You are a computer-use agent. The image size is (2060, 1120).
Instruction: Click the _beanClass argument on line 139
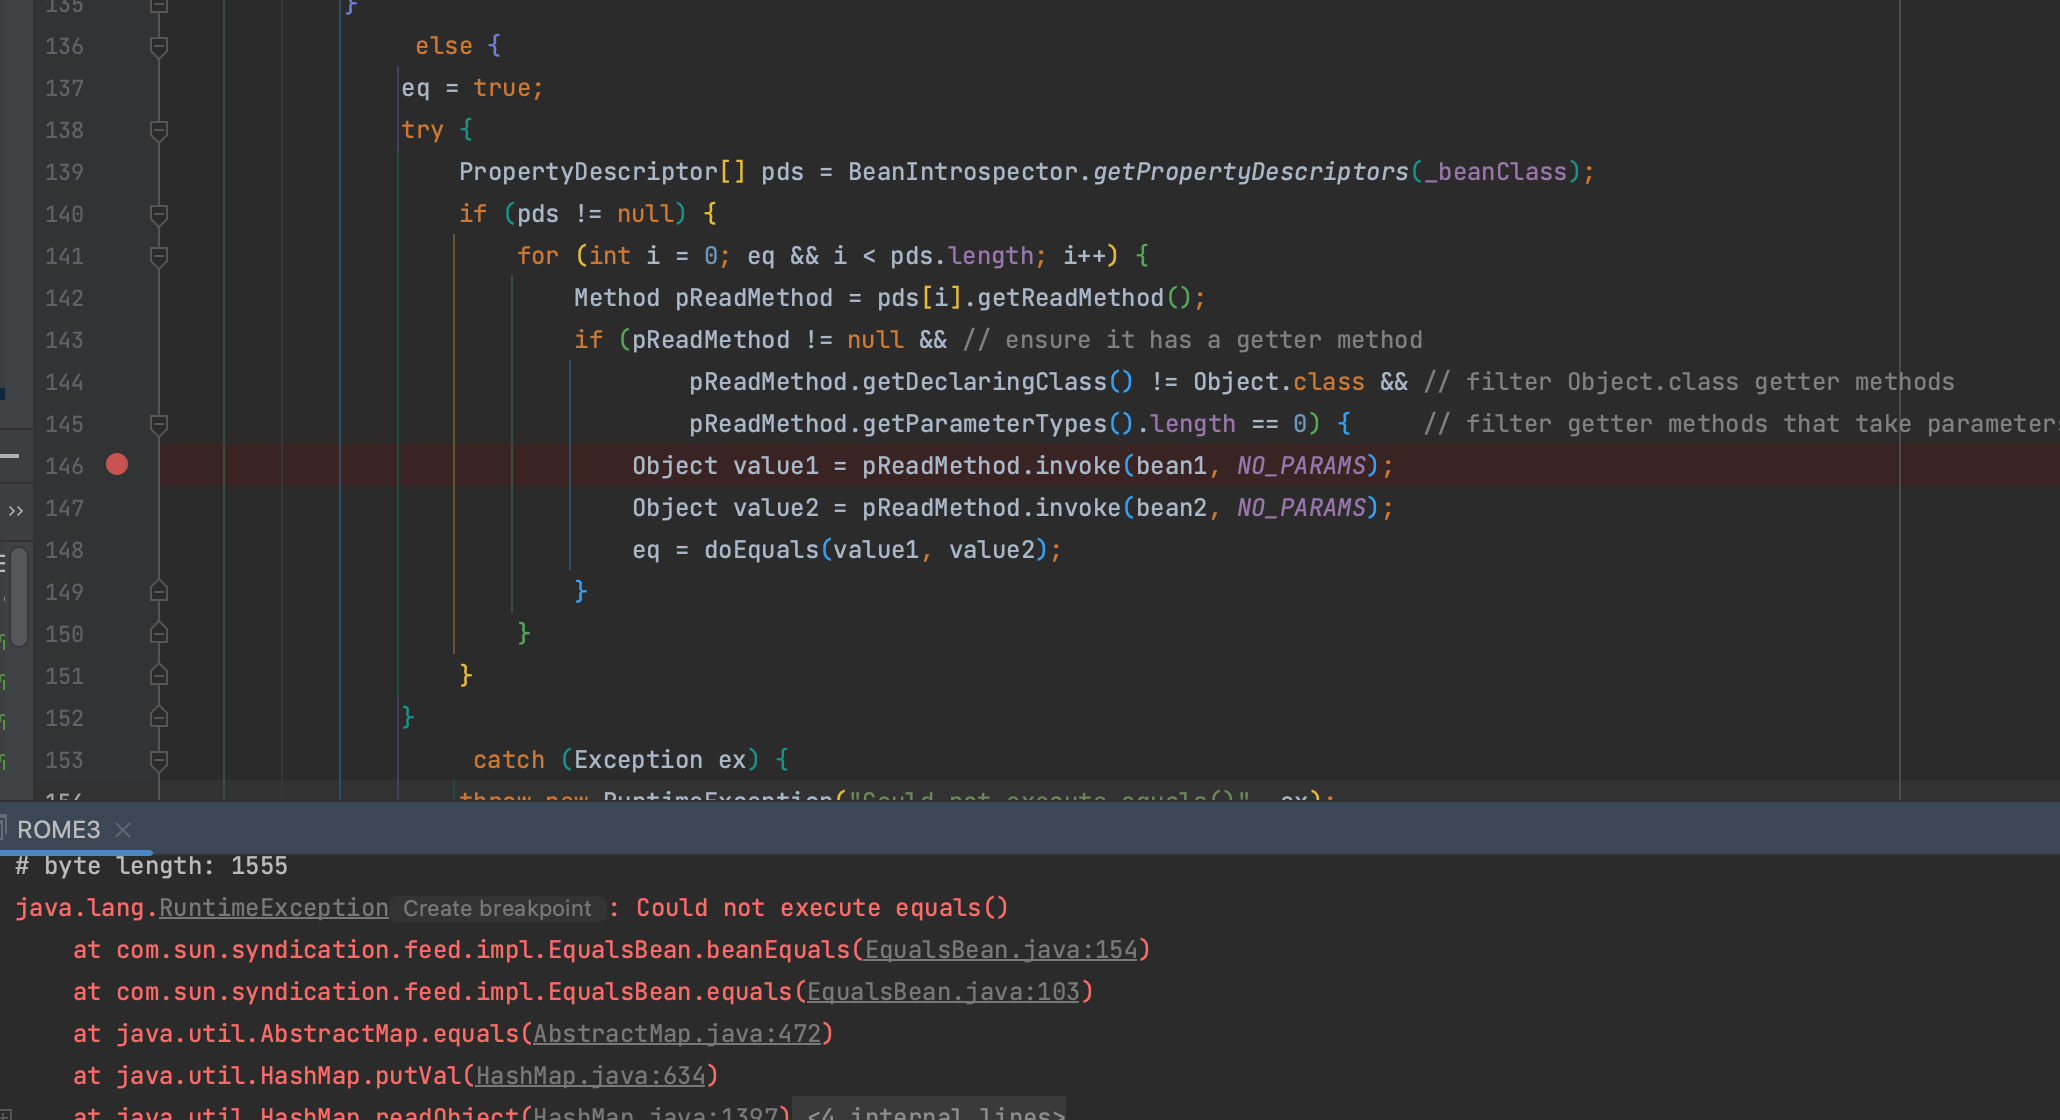click(1495, 172)
